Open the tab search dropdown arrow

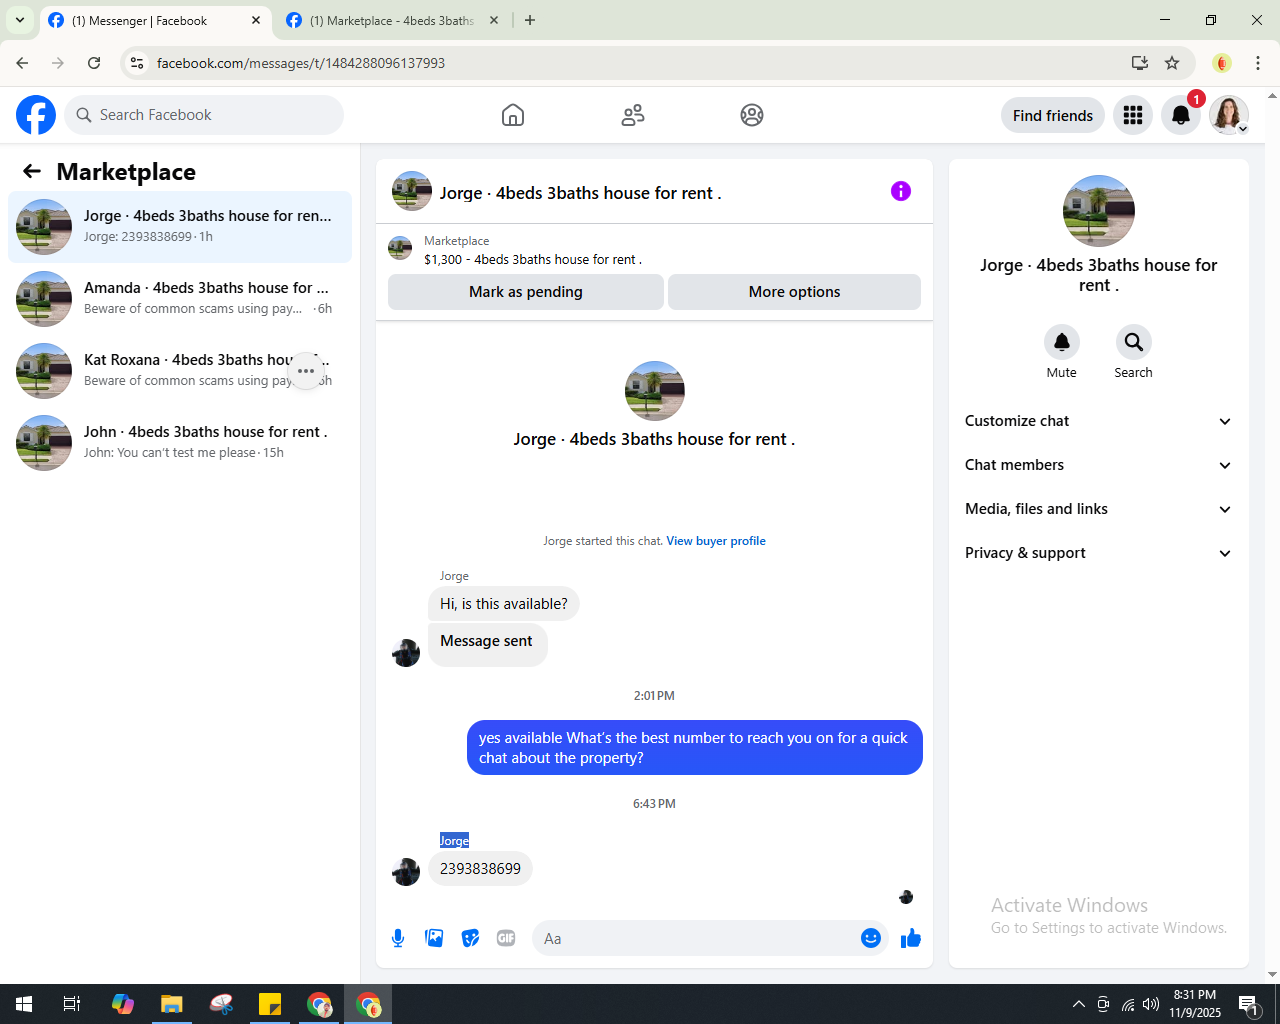pos(19,20)
